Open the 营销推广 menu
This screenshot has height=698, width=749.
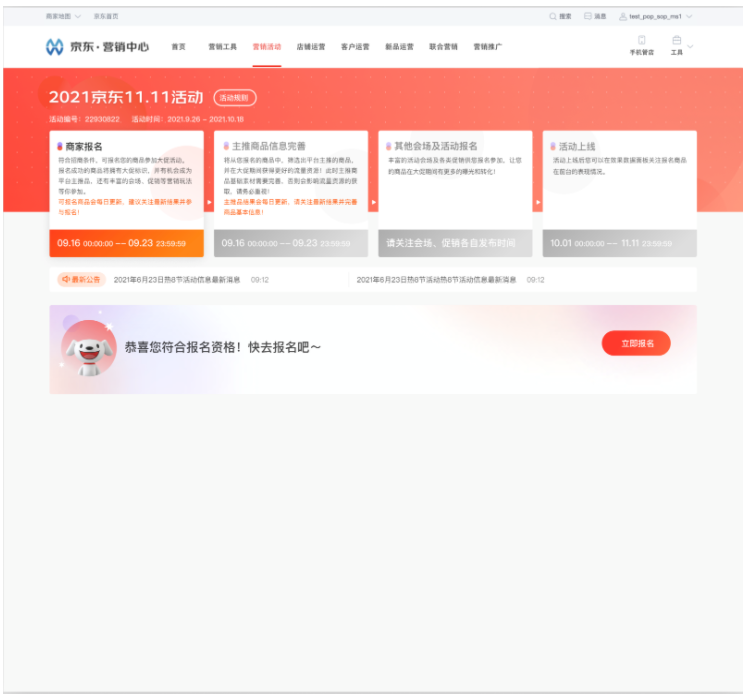pyautogui.click(x=487, y=47)
